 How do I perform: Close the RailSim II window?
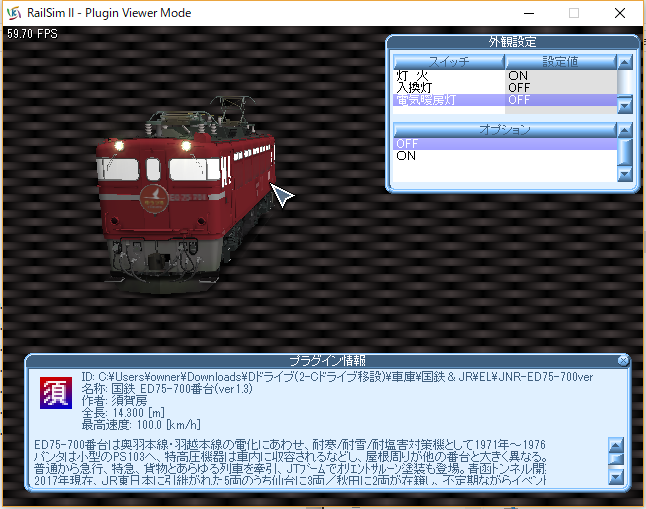click(x=620, y=13)
